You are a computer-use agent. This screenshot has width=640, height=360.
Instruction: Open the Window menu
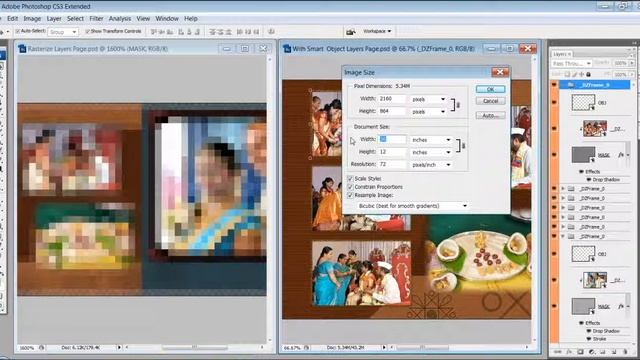[x=167, y=18]
